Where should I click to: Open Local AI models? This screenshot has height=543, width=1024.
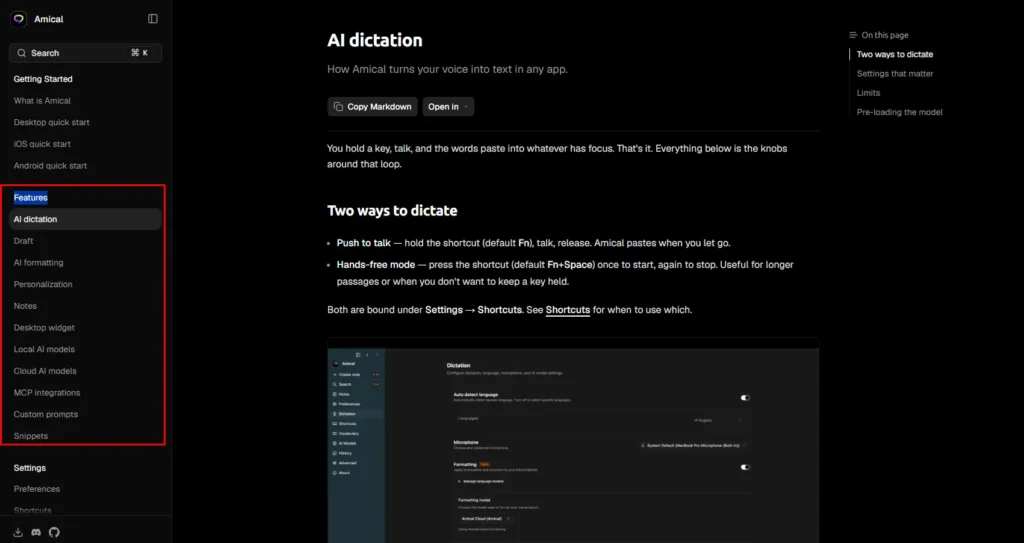click(44, 349)
